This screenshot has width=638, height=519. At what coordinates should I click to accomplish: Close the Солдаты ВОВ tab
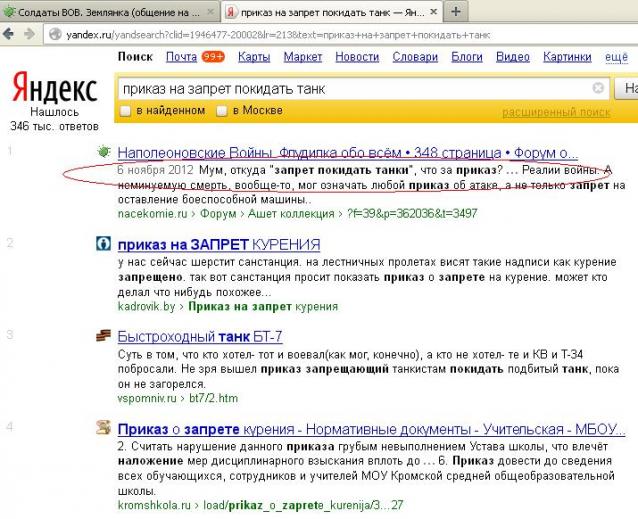click(210, 12)
